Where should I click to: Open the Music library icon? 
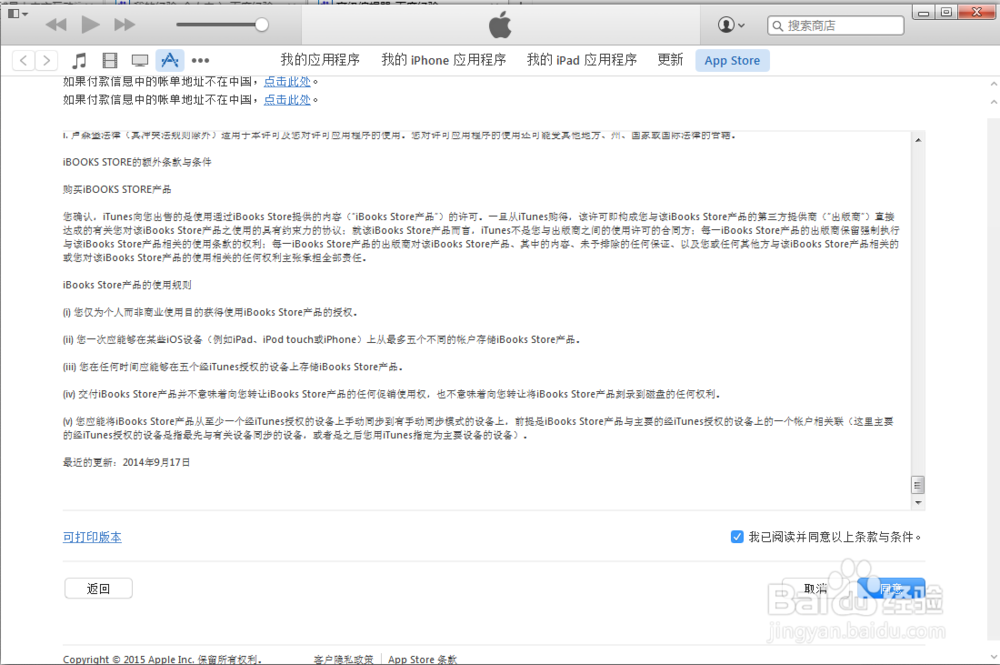point(79,61)
